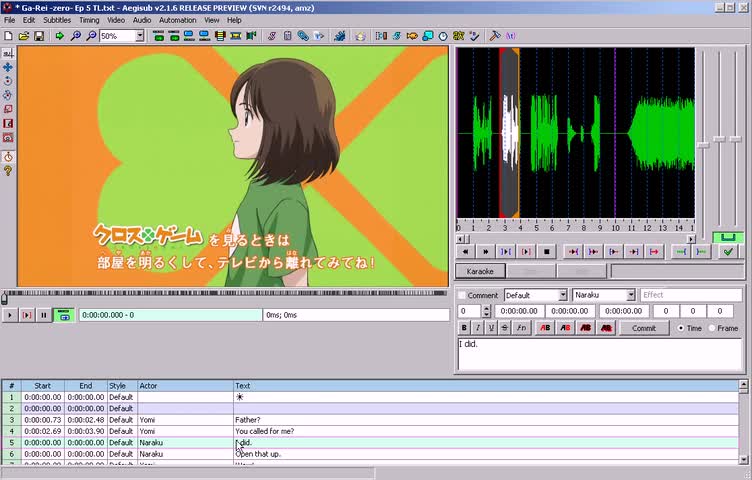Click the green Jump To arrow icon
The height and width of the screenshot is (480, 752).
[59, 36]
